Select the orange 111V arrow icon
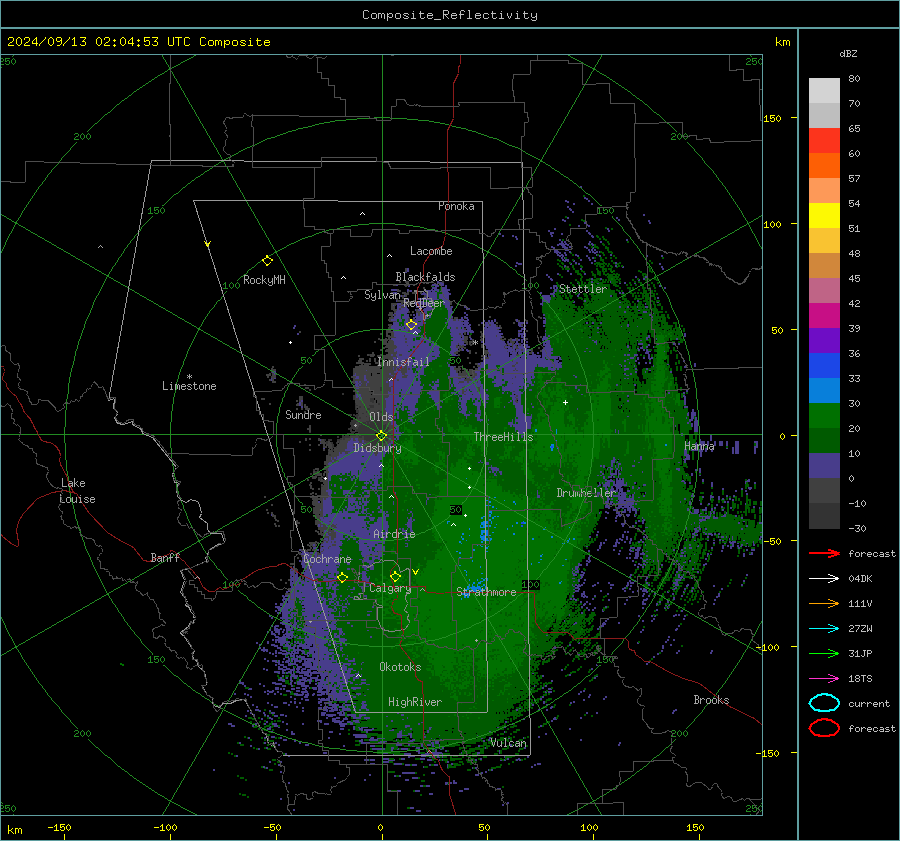Screen dimensions: 900x841 tap(824, 603)
